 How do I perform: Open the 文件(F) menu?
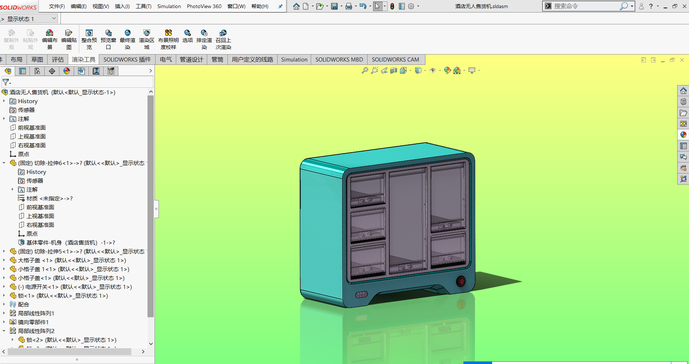[57, 7]
